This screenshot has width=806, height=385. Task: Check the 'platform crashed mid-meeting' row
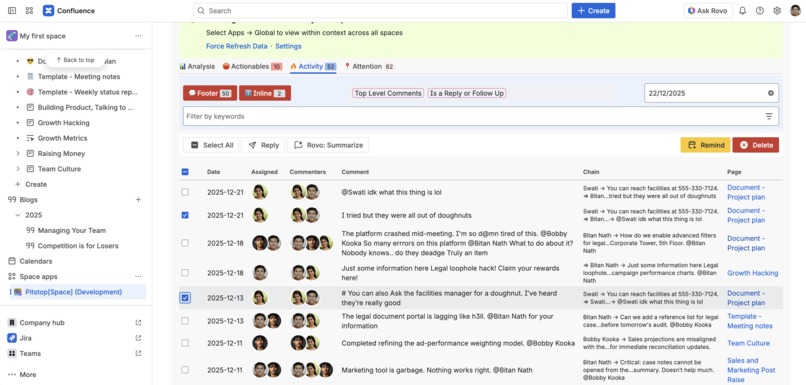185,243
